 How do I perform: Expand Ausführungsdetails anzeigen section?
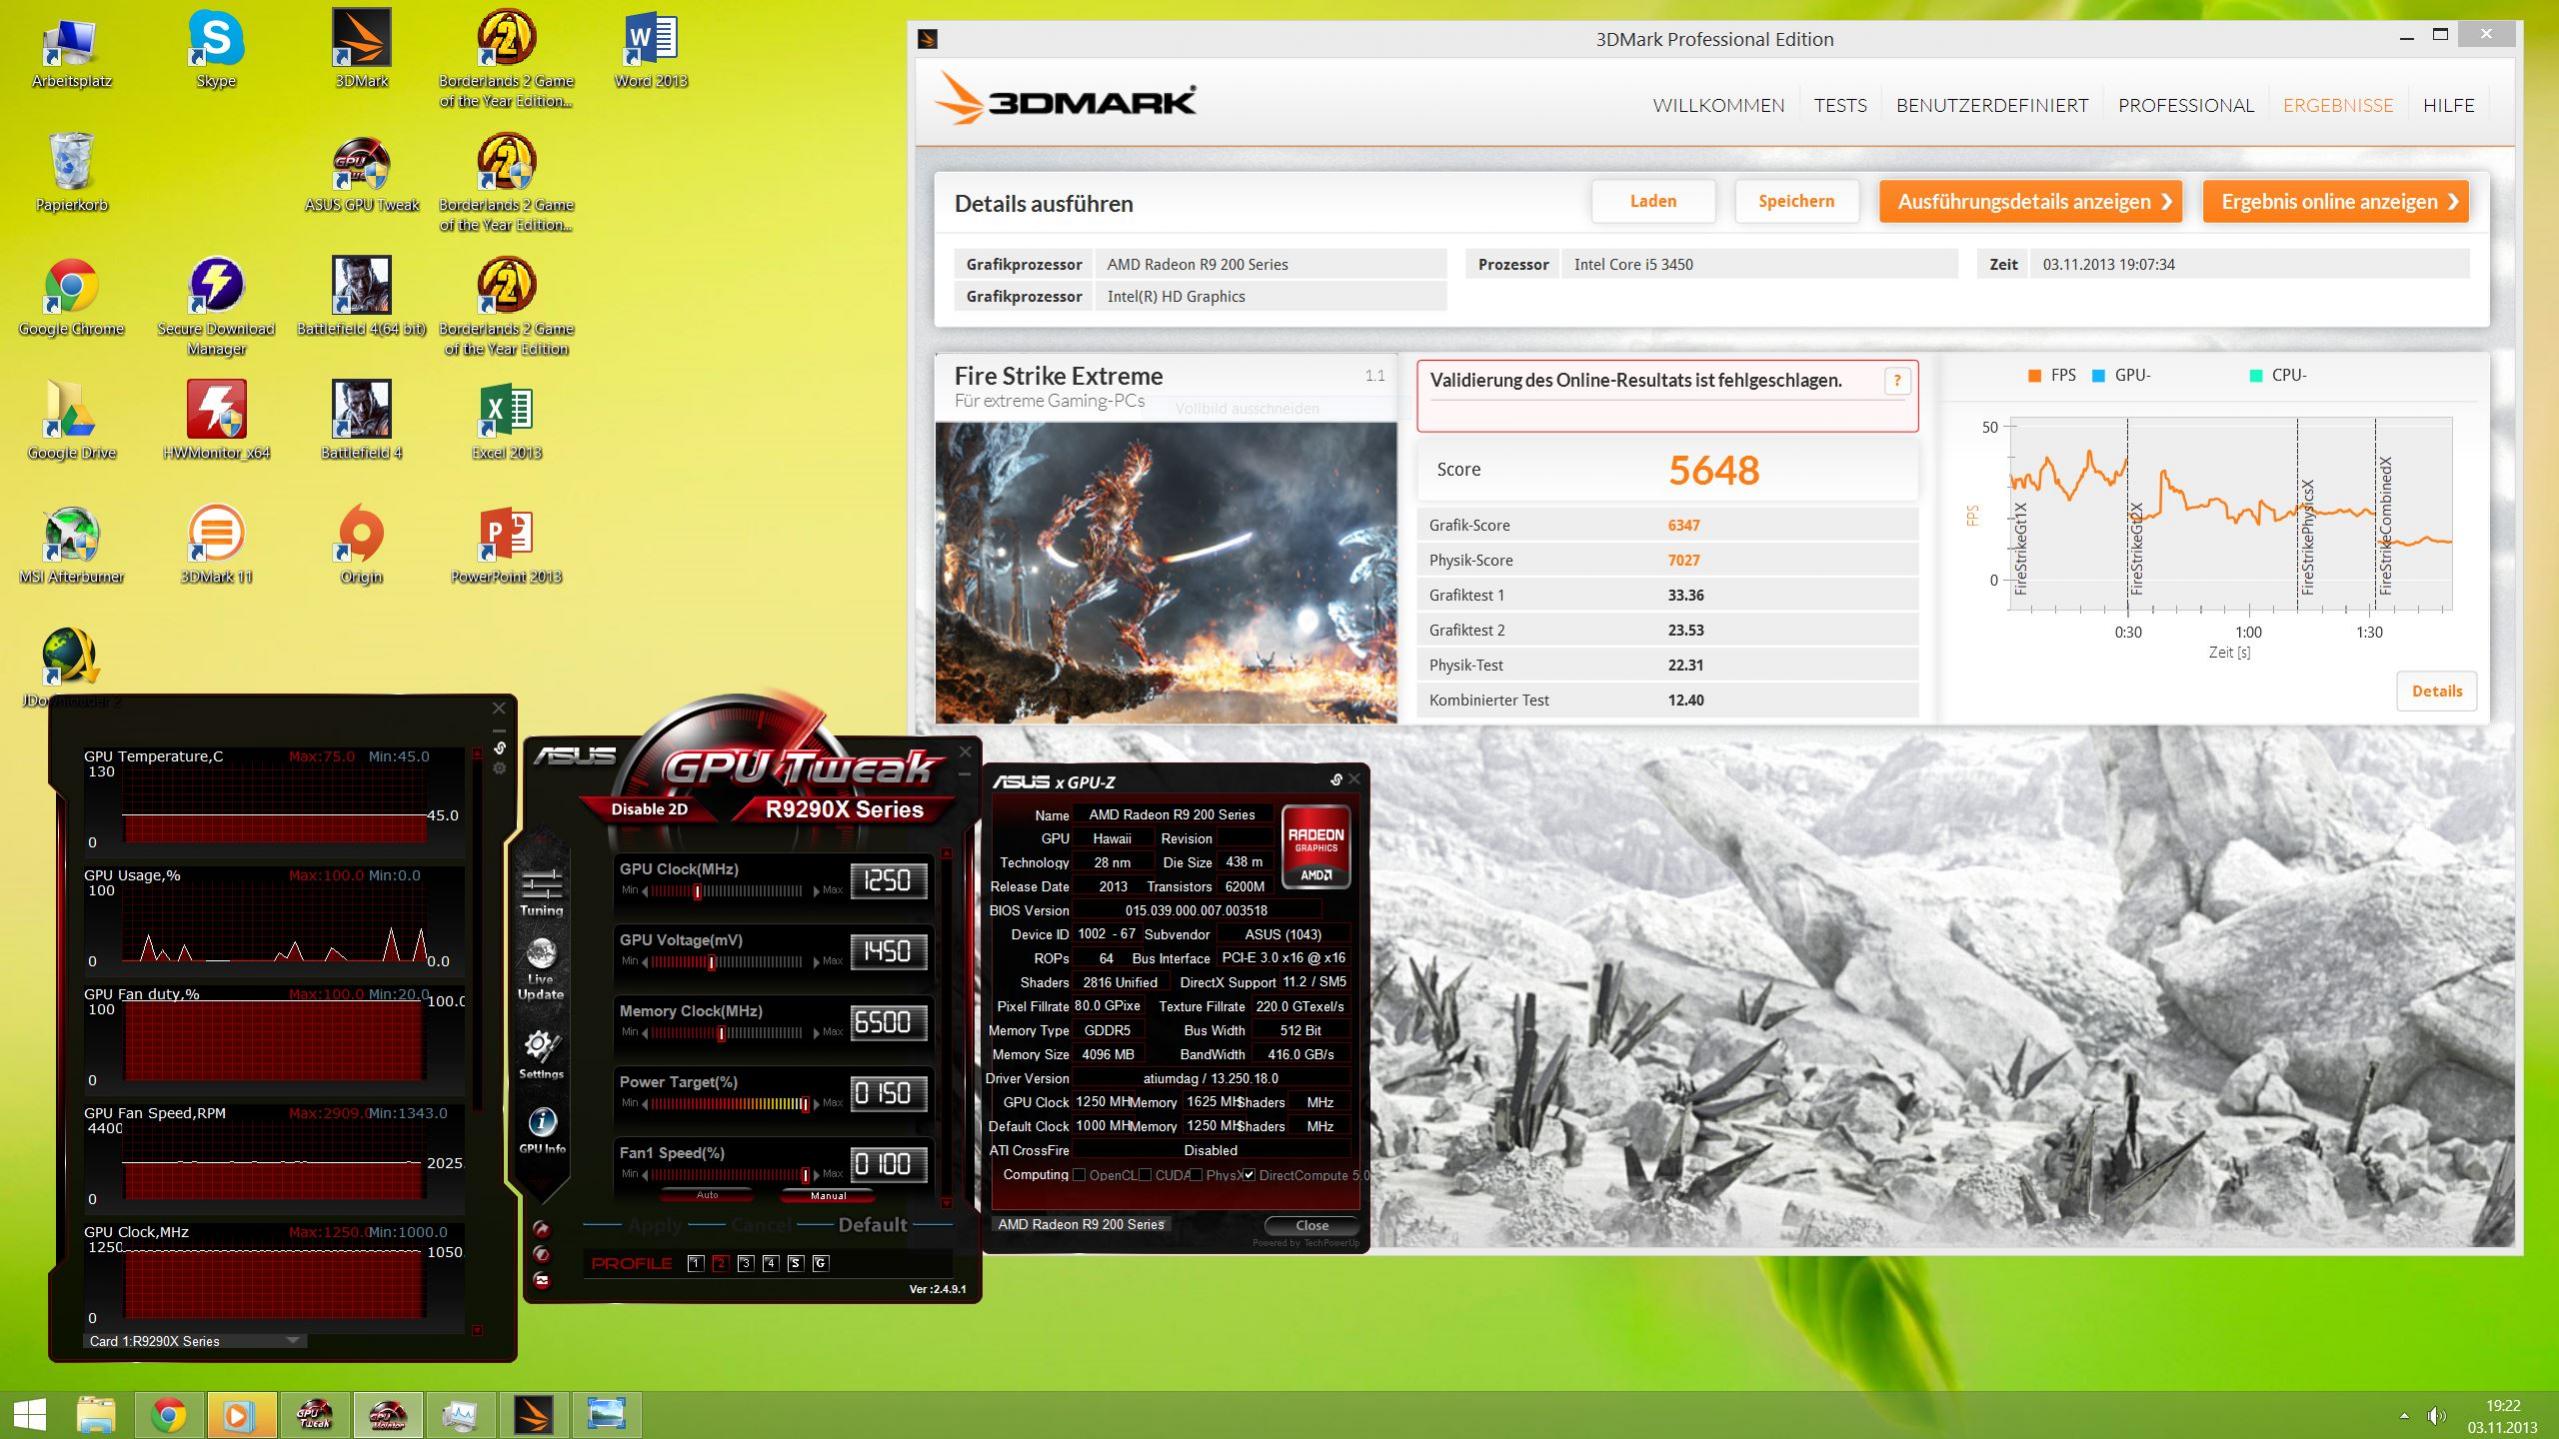pos(2030,202)
